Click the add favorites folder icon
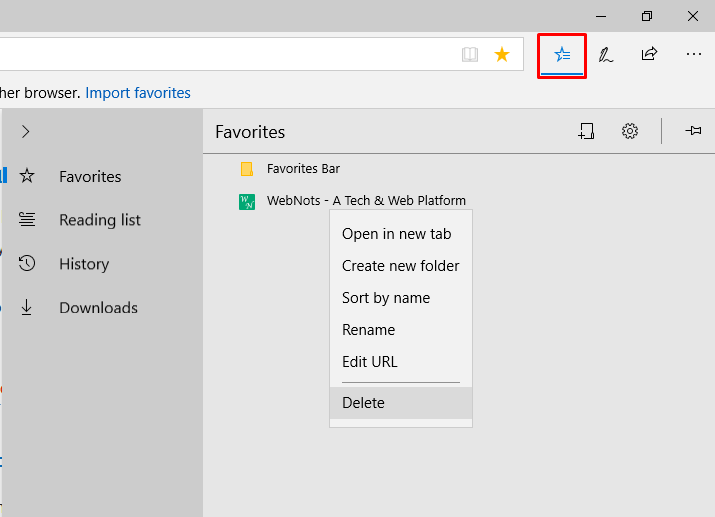715x517 pixels. (x=586, y=131)
